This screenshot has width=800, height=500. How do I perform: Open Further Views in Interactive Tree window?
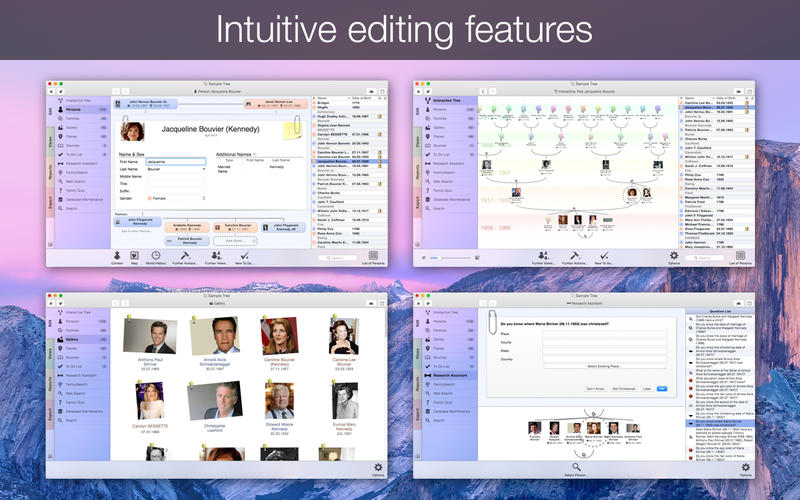(x=543, y=257)
